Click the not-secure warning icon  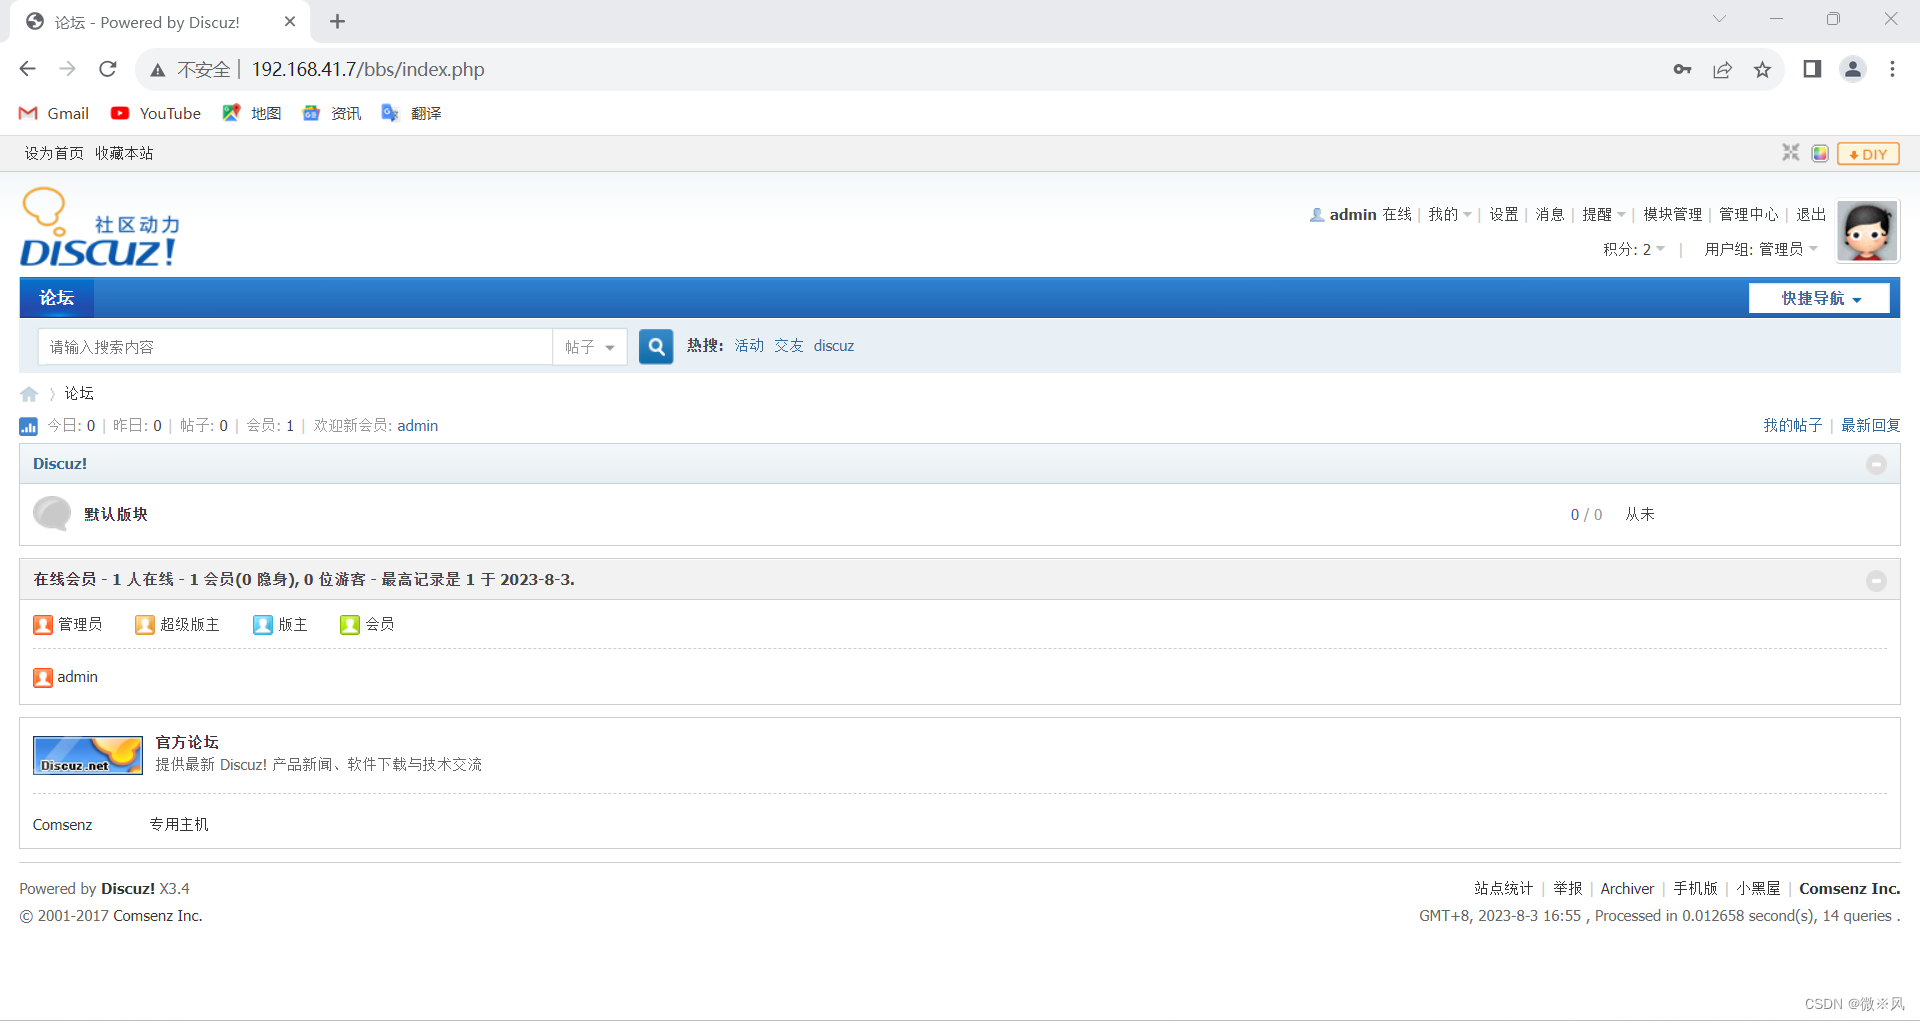pyautogui.click(x=158, y=70)
